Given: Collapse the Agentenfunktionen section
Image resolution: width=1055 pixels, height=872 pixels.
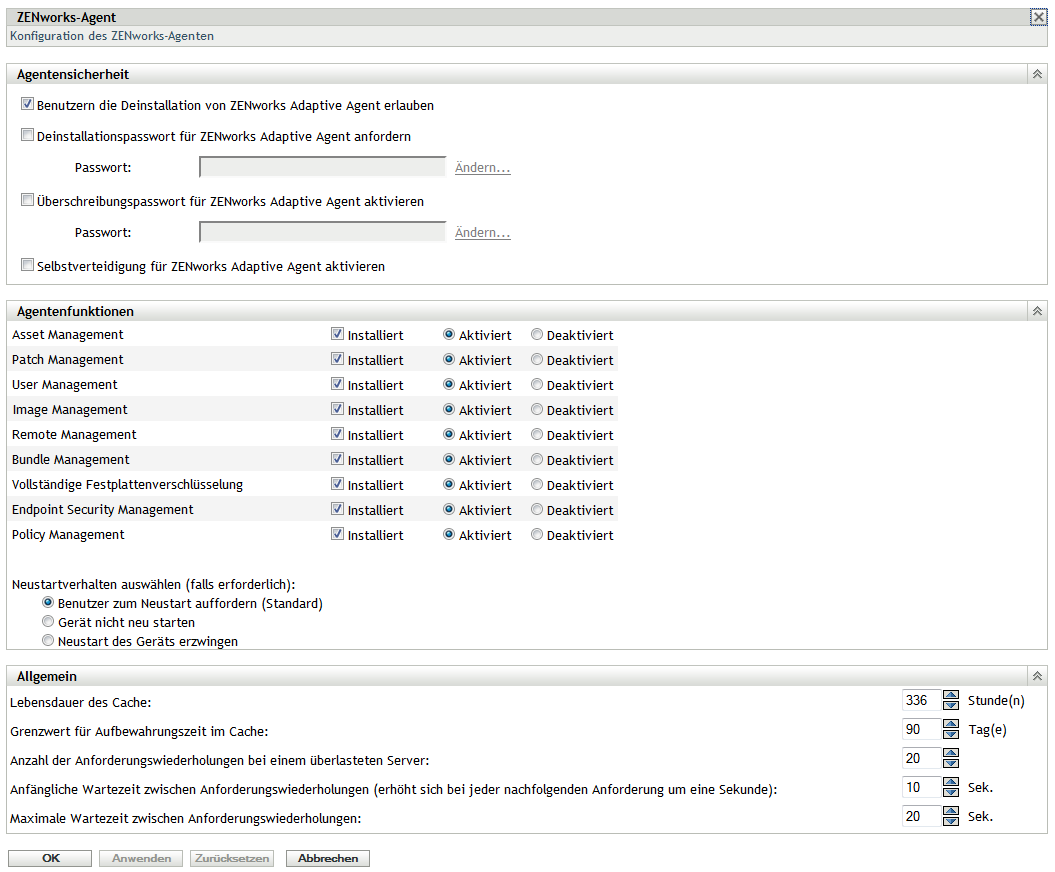Looking at the screenshot, I should pyautogui.click(x=1037, y=311).
